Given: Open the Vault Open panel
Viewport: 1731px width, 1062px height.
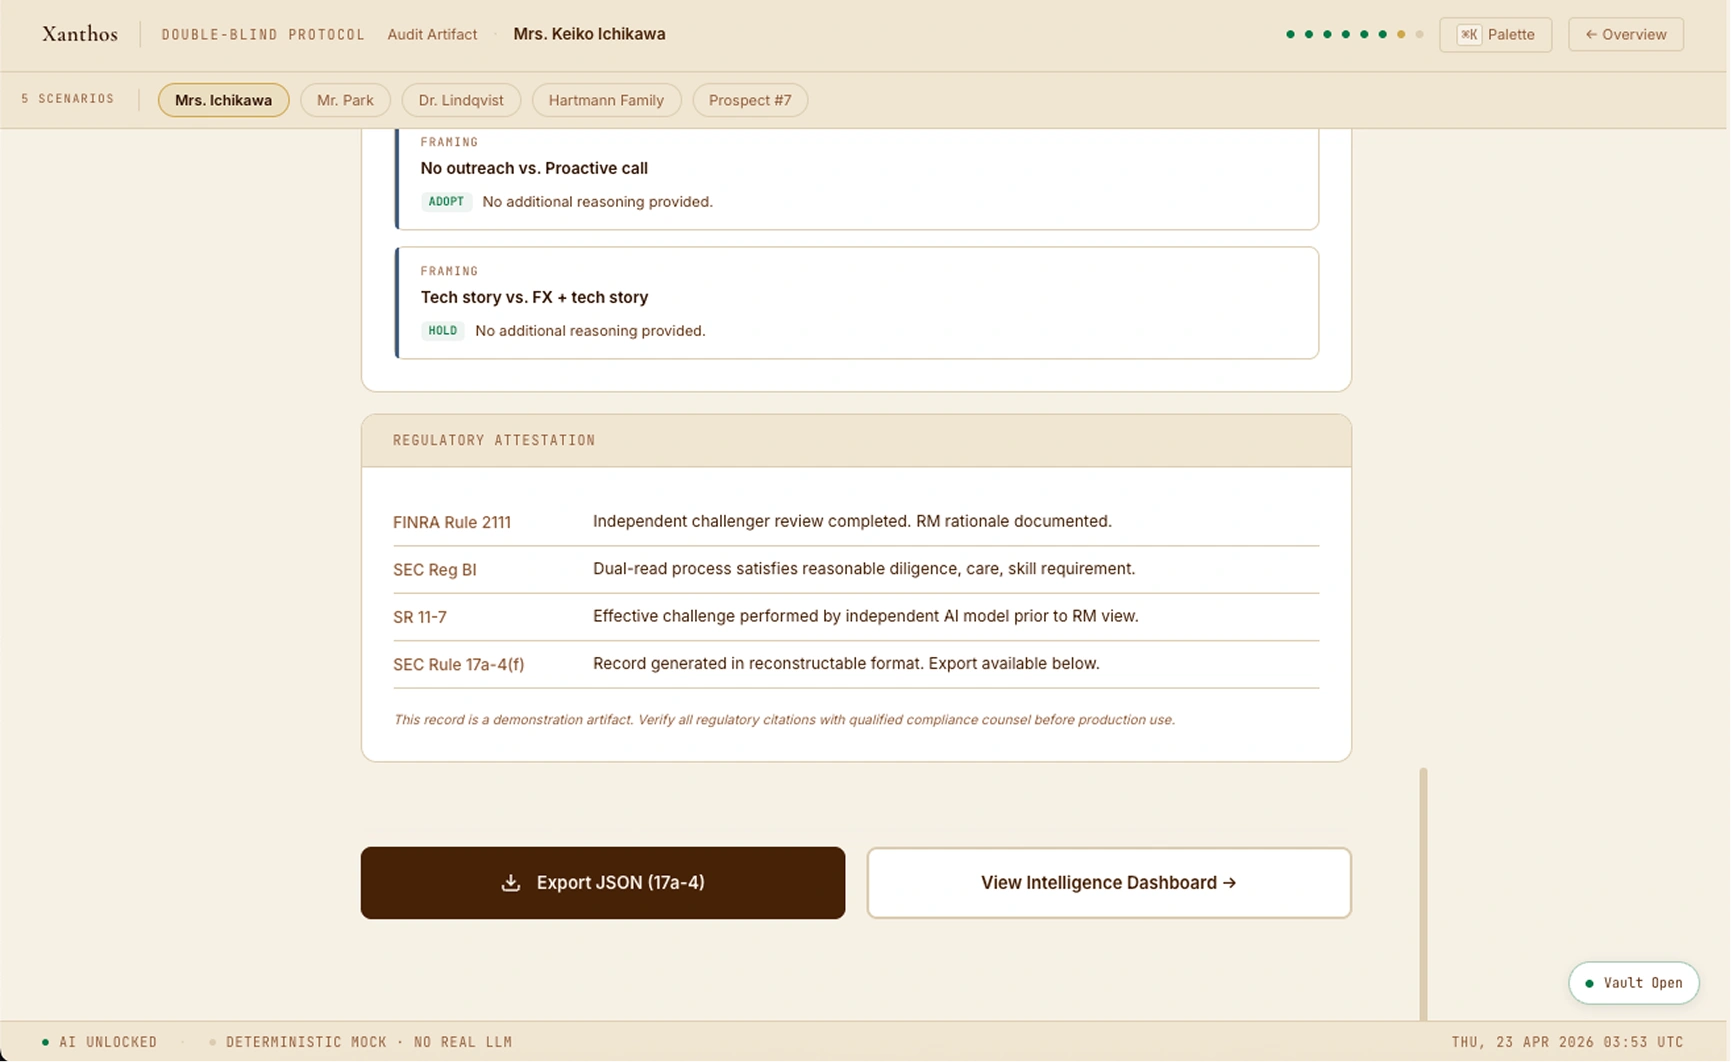Looking at the screenshot, I should pos(1633,983).
